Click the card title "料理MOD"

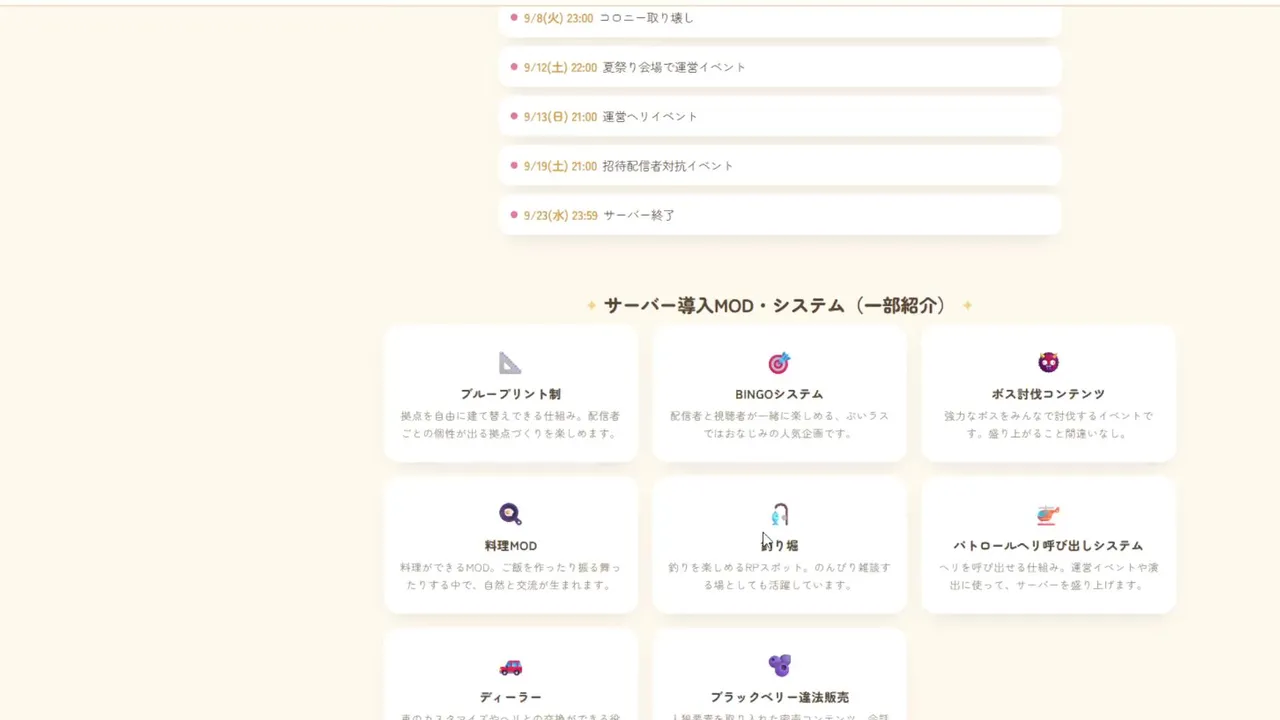click(510, 546)
